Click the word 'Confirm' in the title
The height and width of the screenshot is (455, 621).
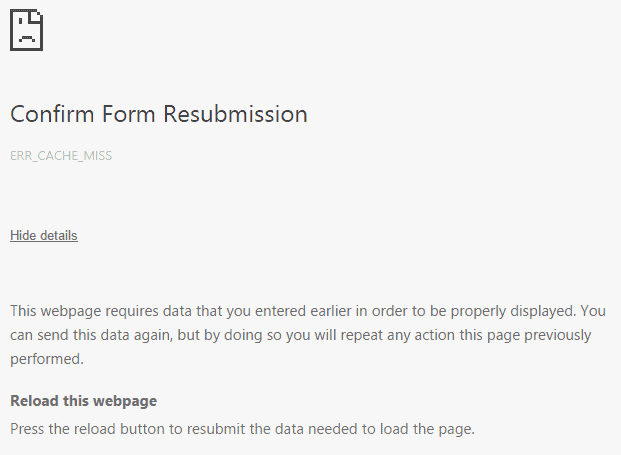click(52, 114)
